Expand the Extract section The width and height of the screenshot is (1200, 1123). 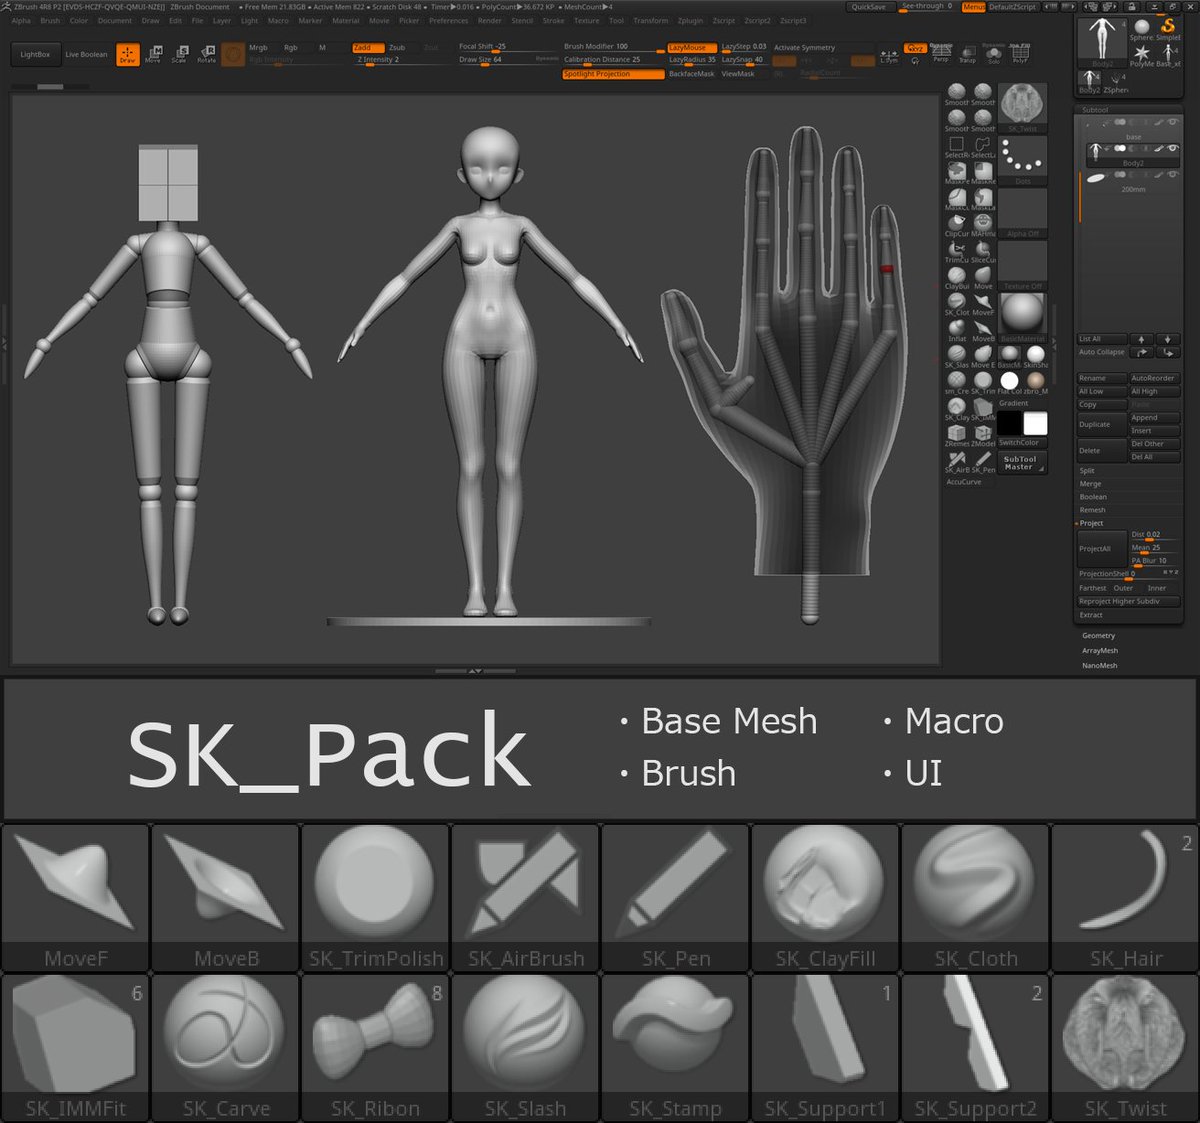tap(1091, 615)
